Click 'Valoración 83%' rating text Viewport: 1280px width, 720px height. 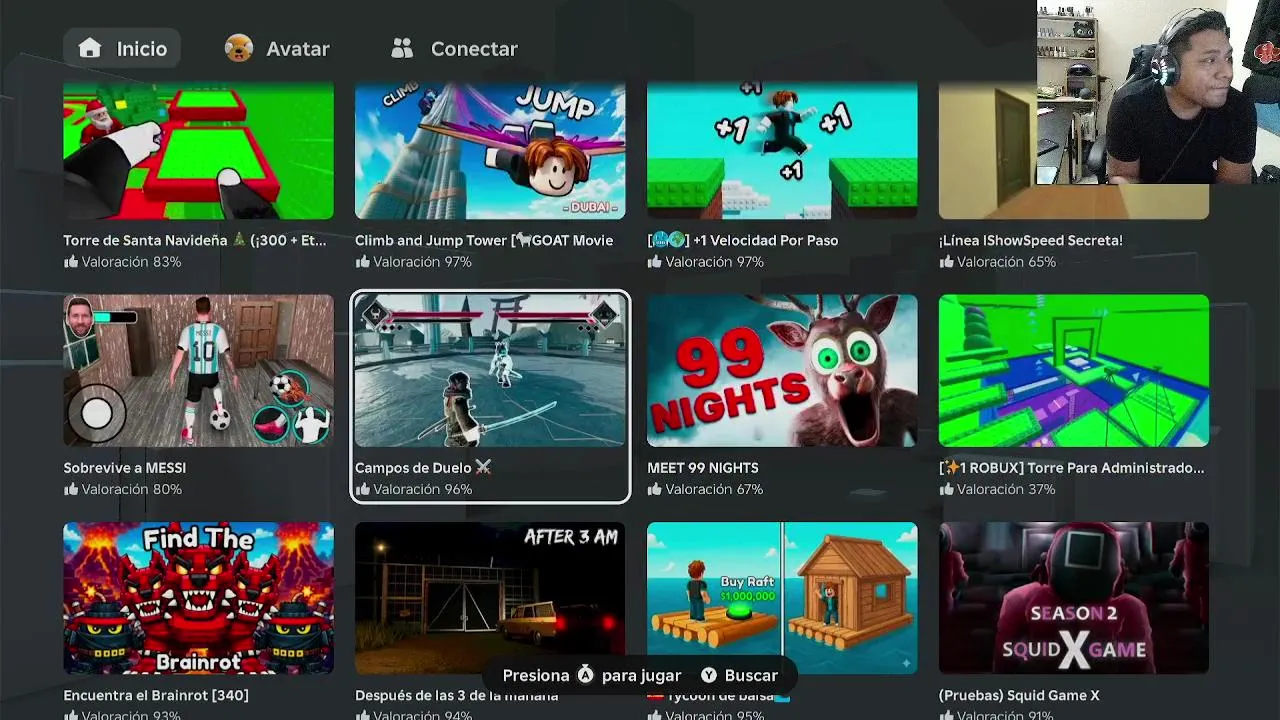coord(131,262)
